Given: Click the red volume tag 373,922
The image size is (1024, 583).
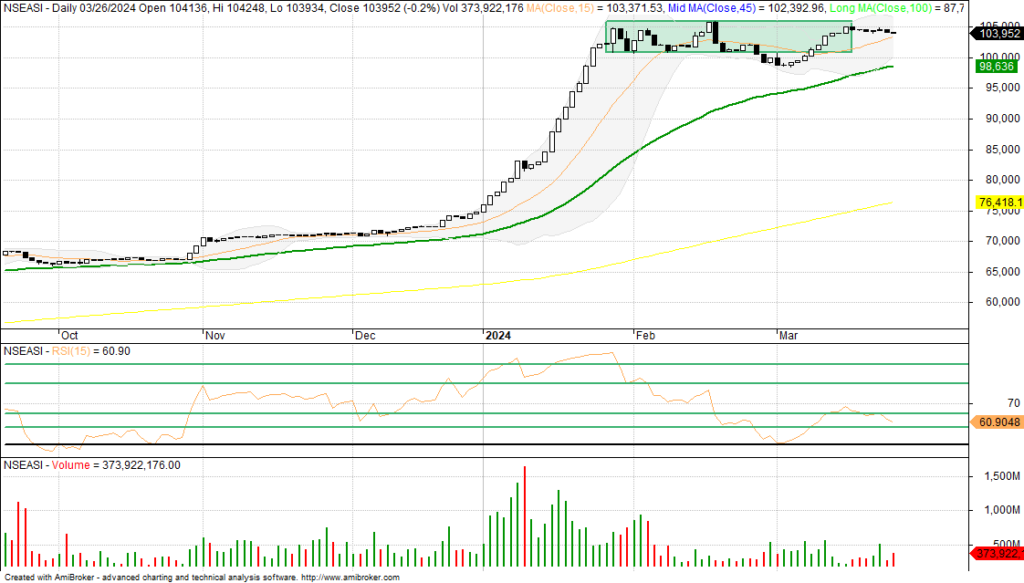Looking at the screenshot, I should pos(996,553).
